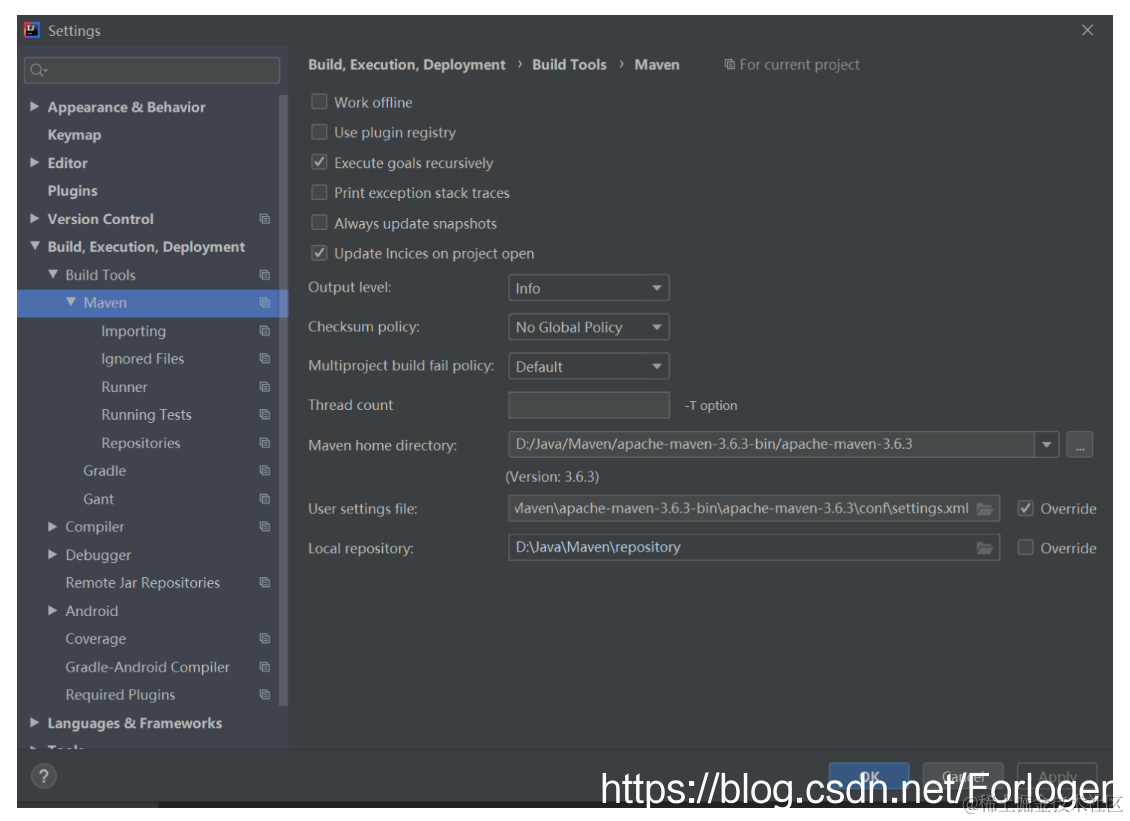Click the project-level icon beside Coverage
Viewport: 1130px width, 821px height.
tap(264, 639)
